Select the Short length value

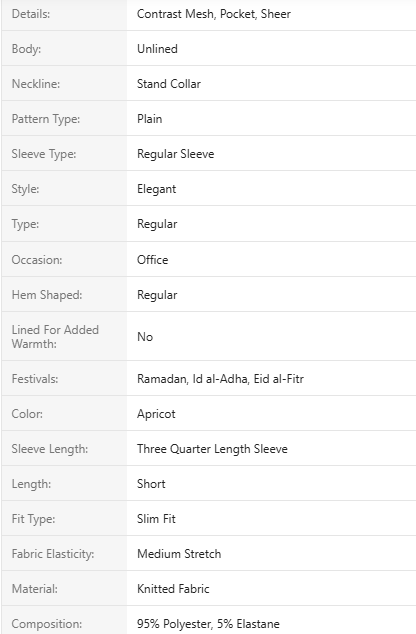click(151, 484)
